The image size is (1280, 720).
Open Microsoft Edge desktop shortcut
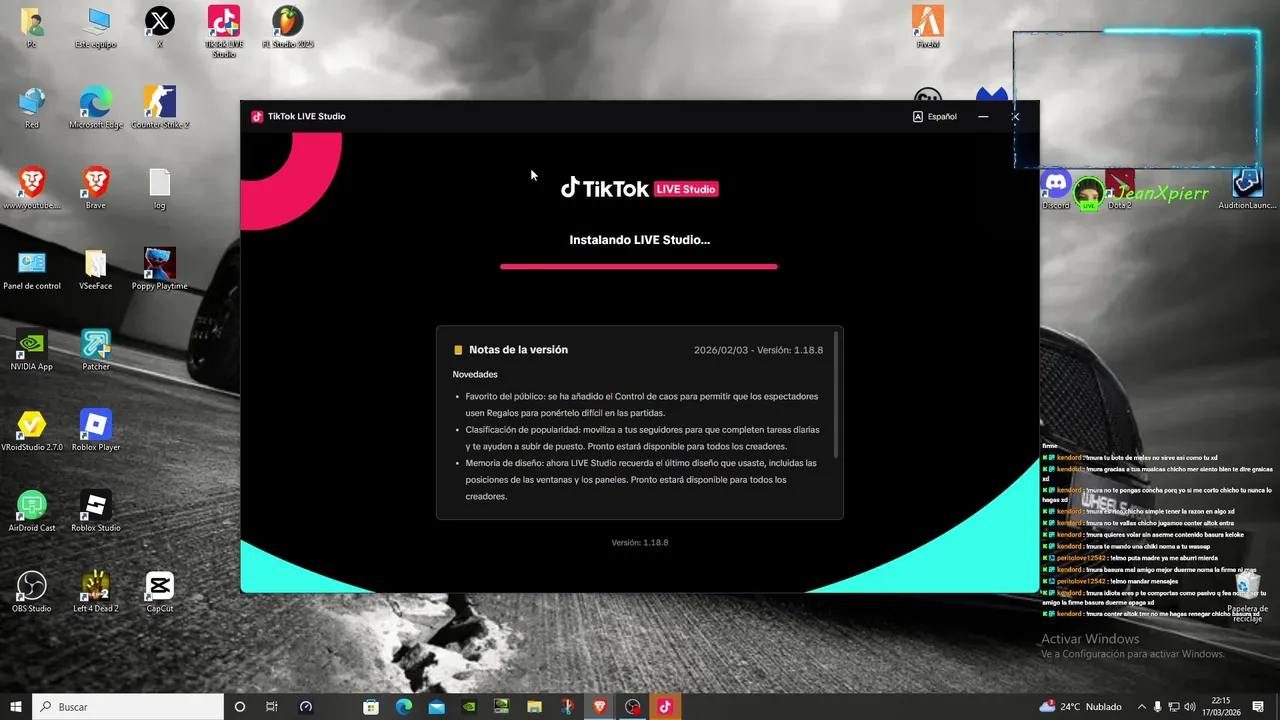pos(96,109)
